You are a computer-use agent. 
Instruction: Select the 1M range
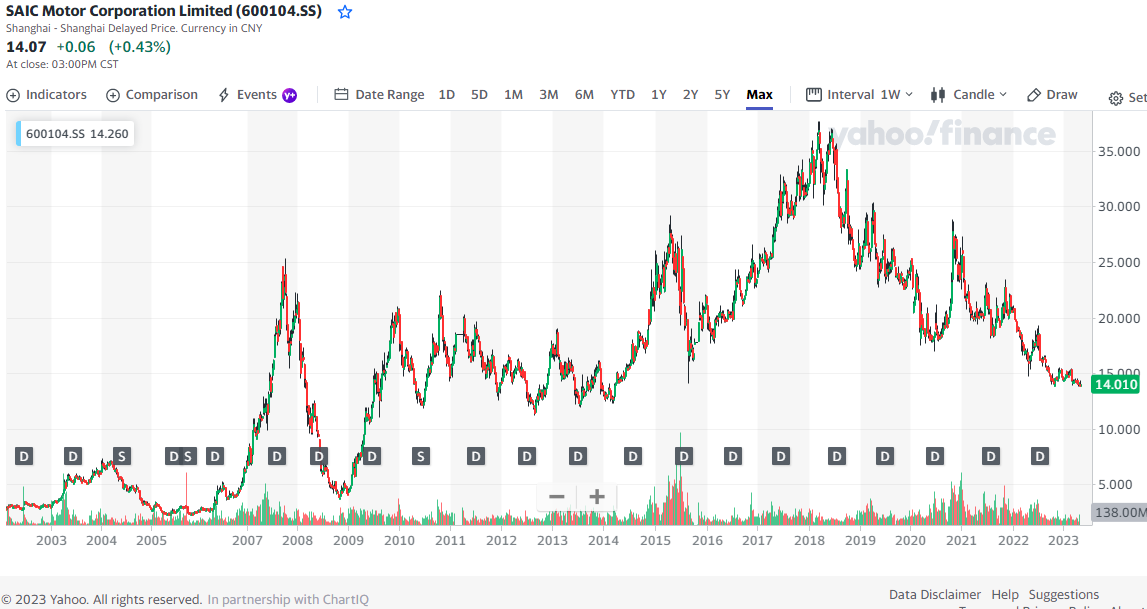tap(514, 94)
